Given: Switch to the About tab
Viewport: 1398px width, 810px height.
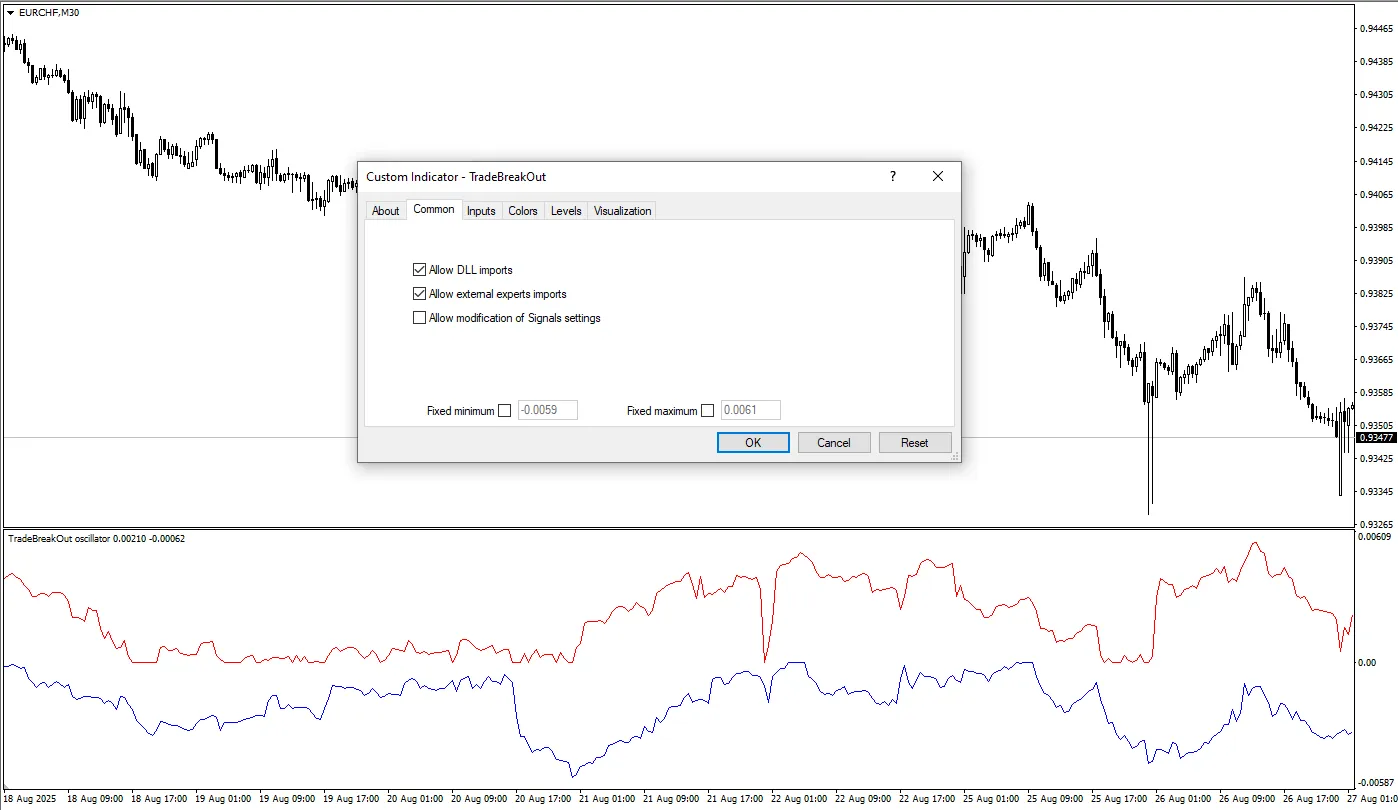Looking at the screenshot, I should pyautogui.click(x=385, y=211).
